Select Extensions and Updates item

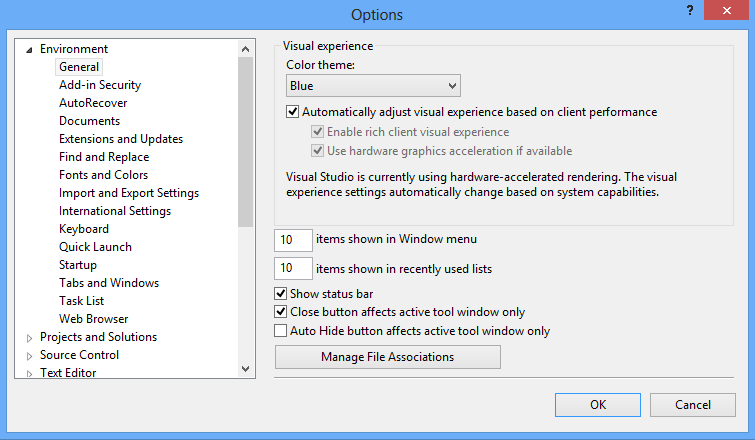(x=121, y=139)
